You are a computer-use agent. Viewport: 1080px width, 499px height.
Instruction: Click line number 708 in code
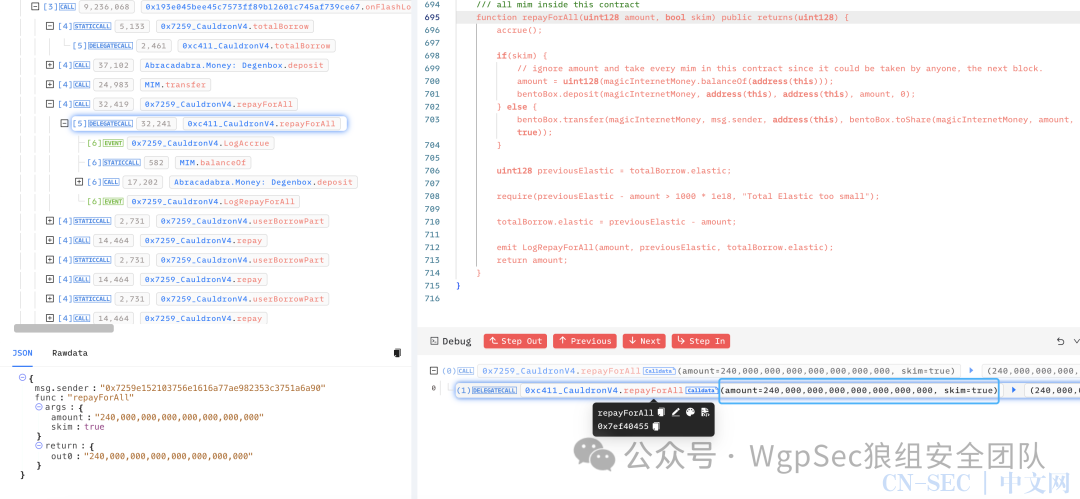tap(432, 196)
